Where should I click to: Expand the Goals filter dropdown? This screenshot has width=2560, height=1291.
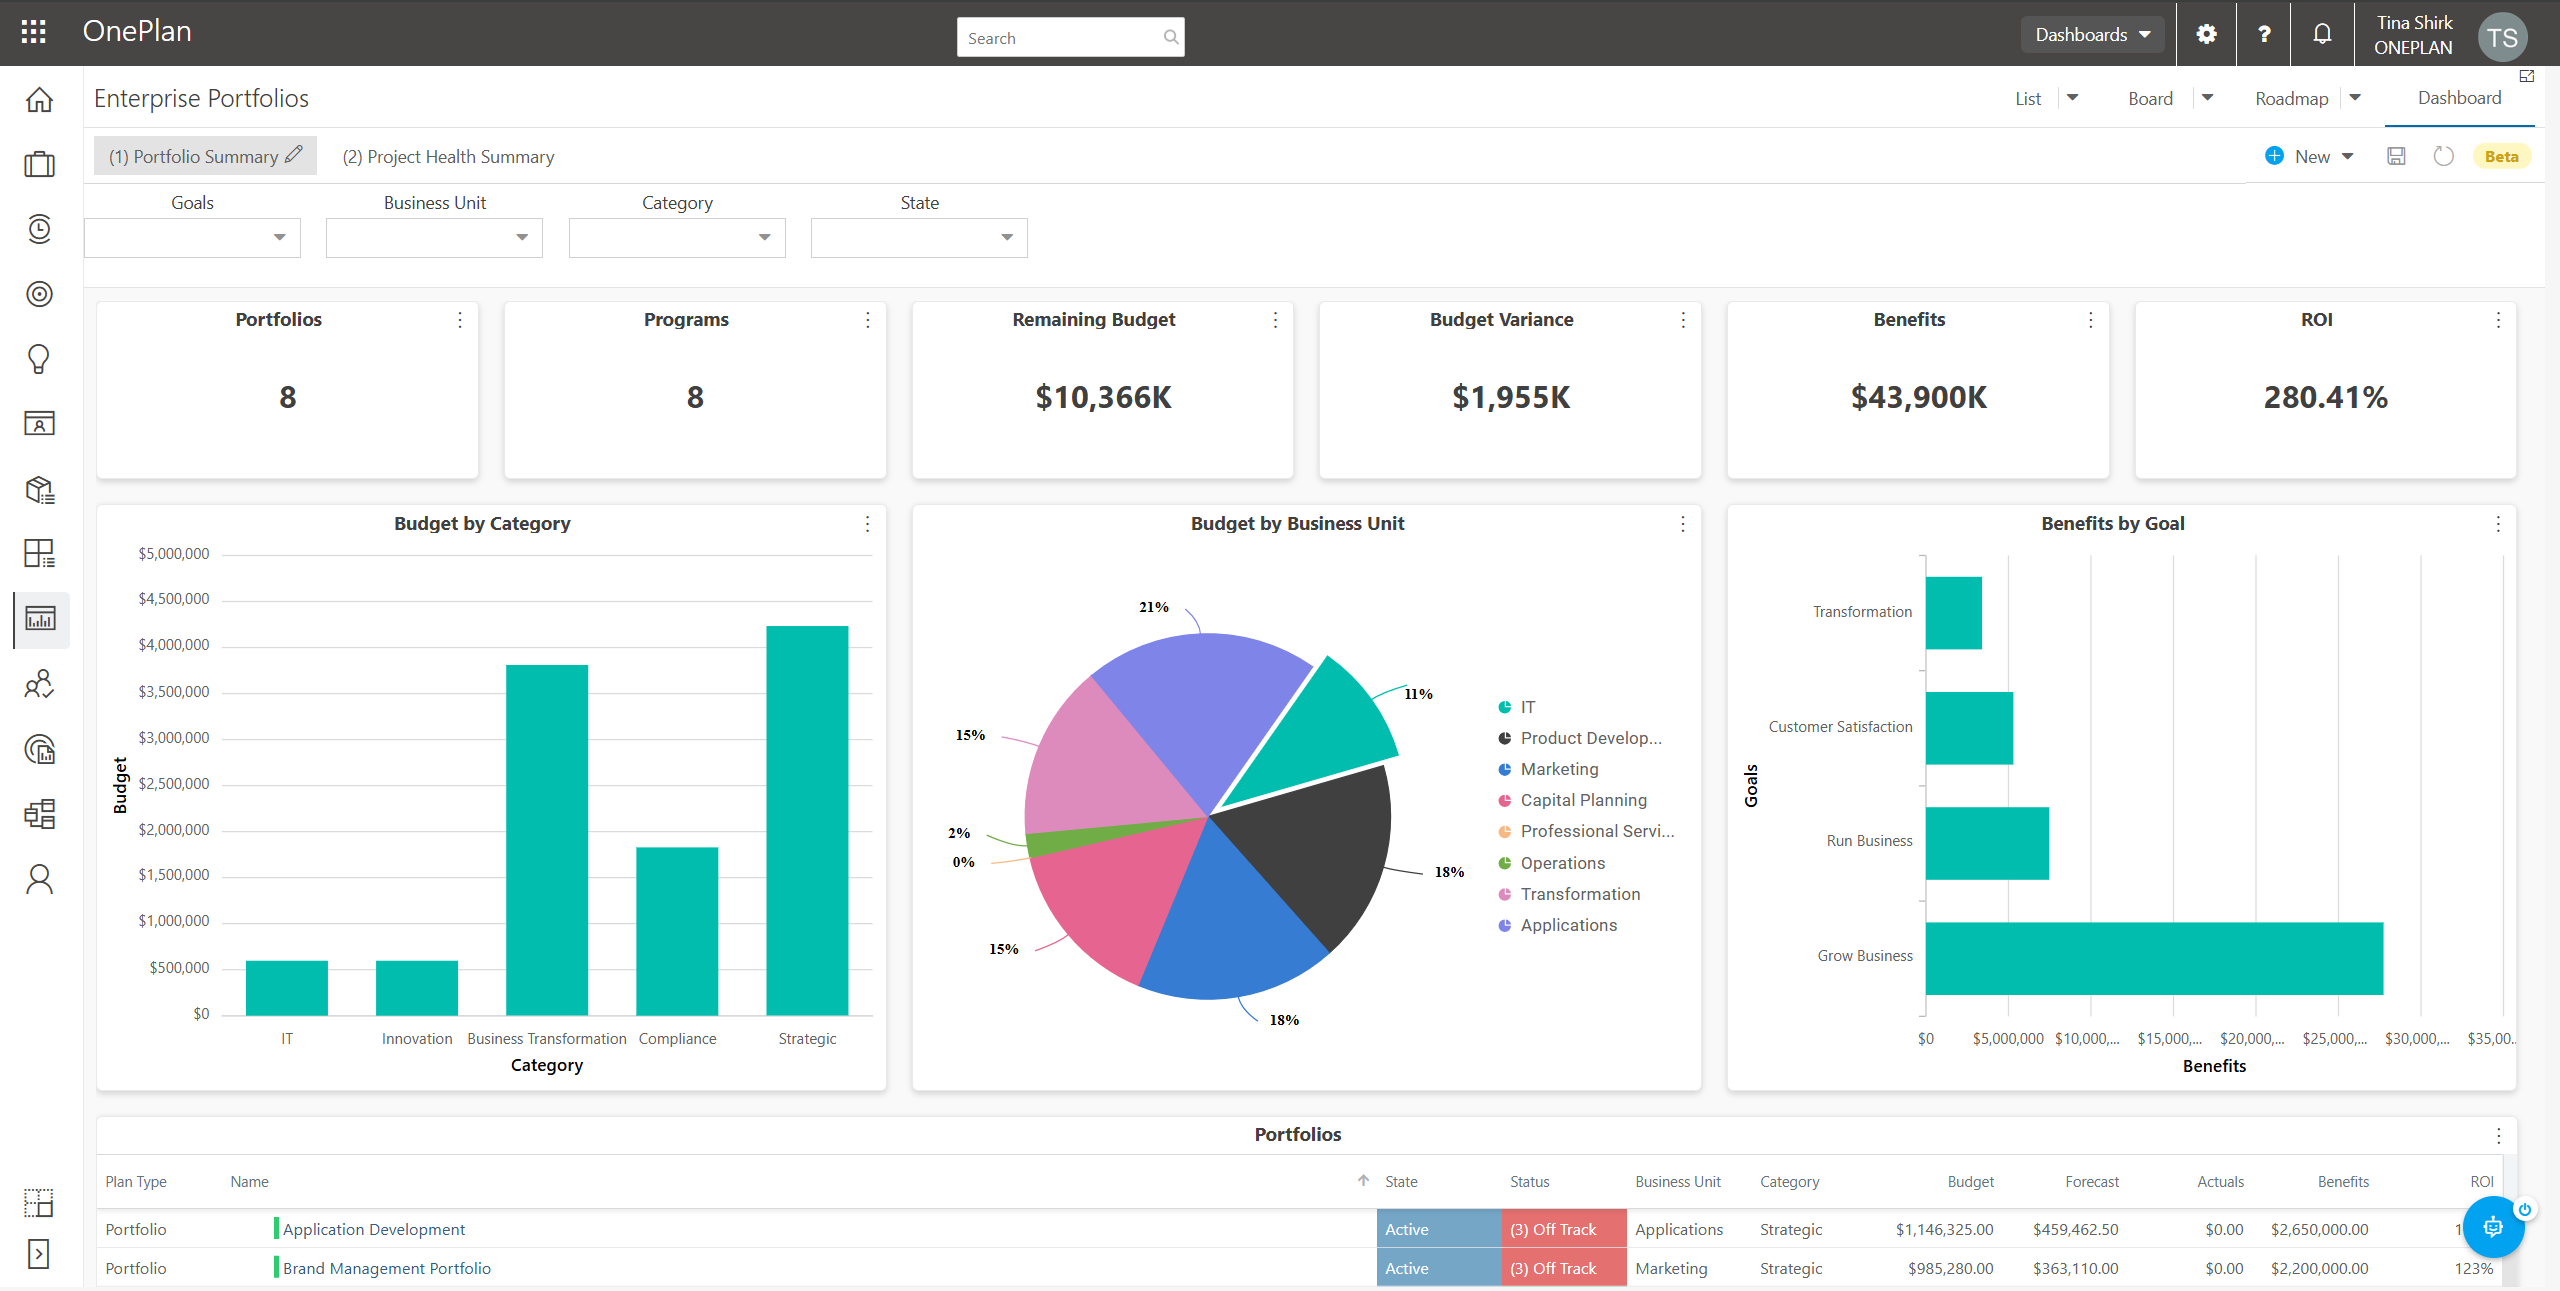[192, 238]
